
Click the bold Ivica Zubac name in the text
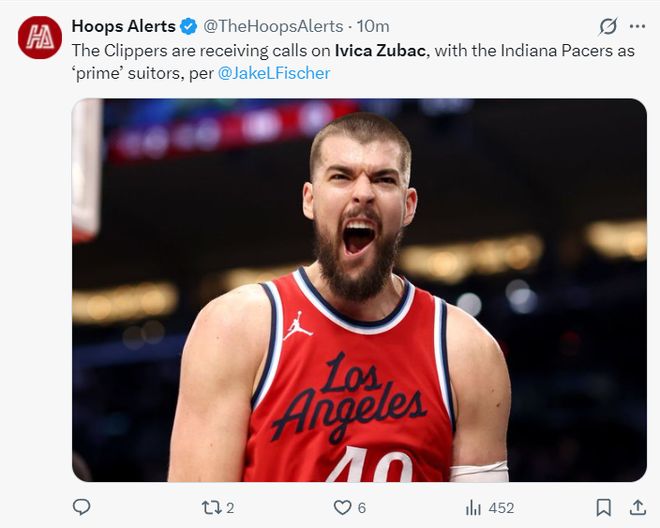tap(382, 49)
